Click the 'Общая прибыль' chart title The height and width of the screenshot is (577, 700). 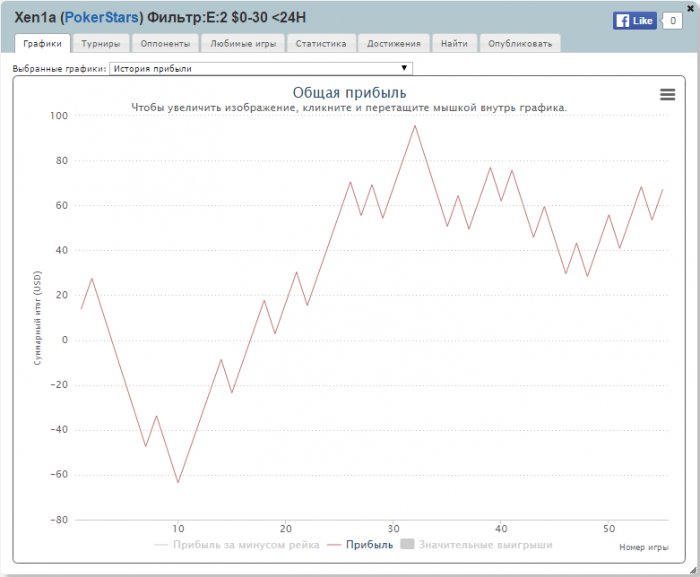pos(350,93)
